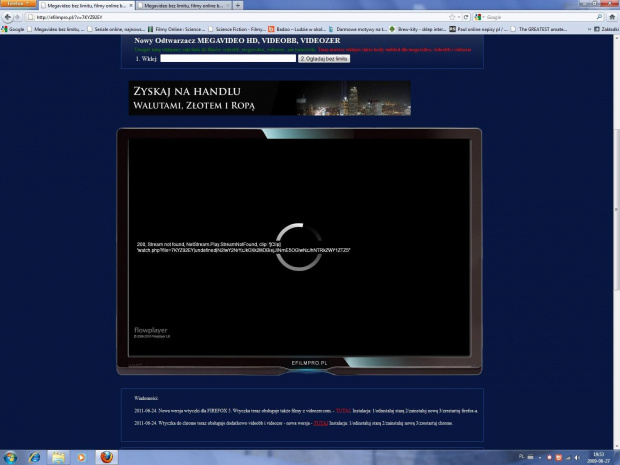Open the Filmy Online : Science bookmark
620x465 pixels.
176,29
